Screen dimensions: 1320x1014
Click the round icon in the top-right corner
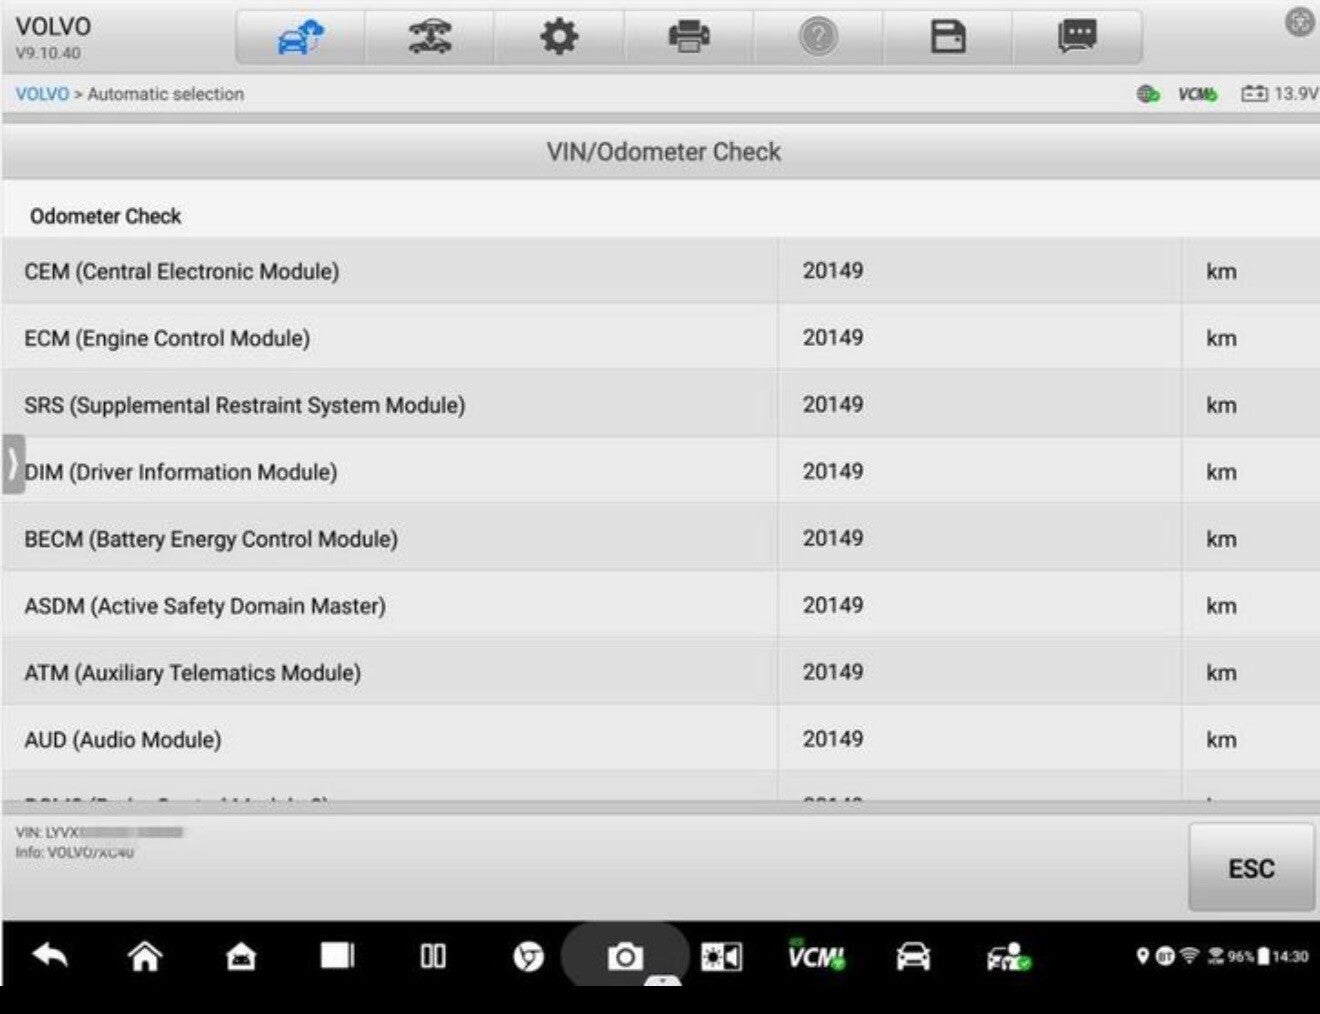(x=1299, y=22)
